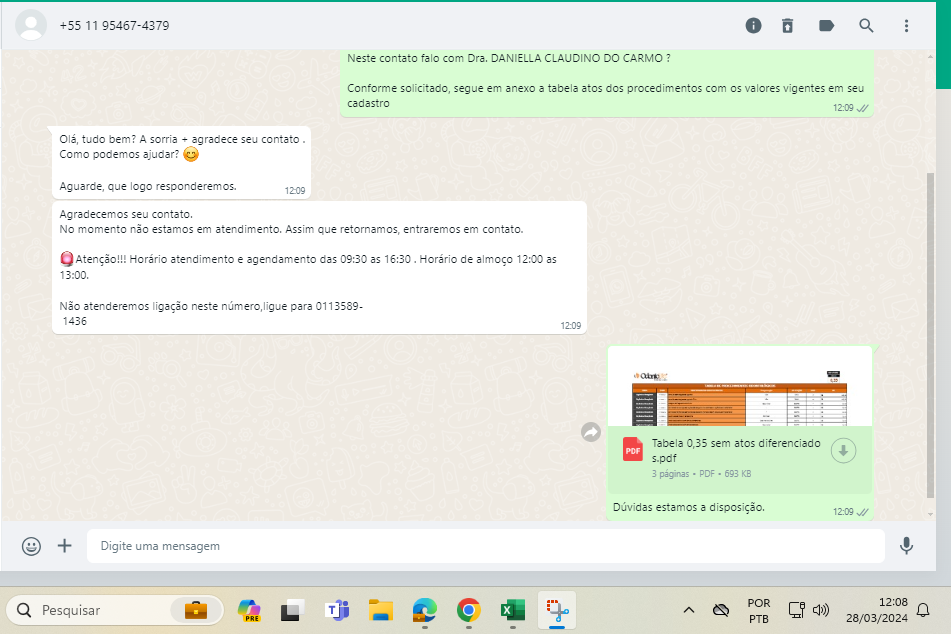Open contact info icon in chat header
The width and height of the screenshot is (951, 634).
click(x=753, y=25)
